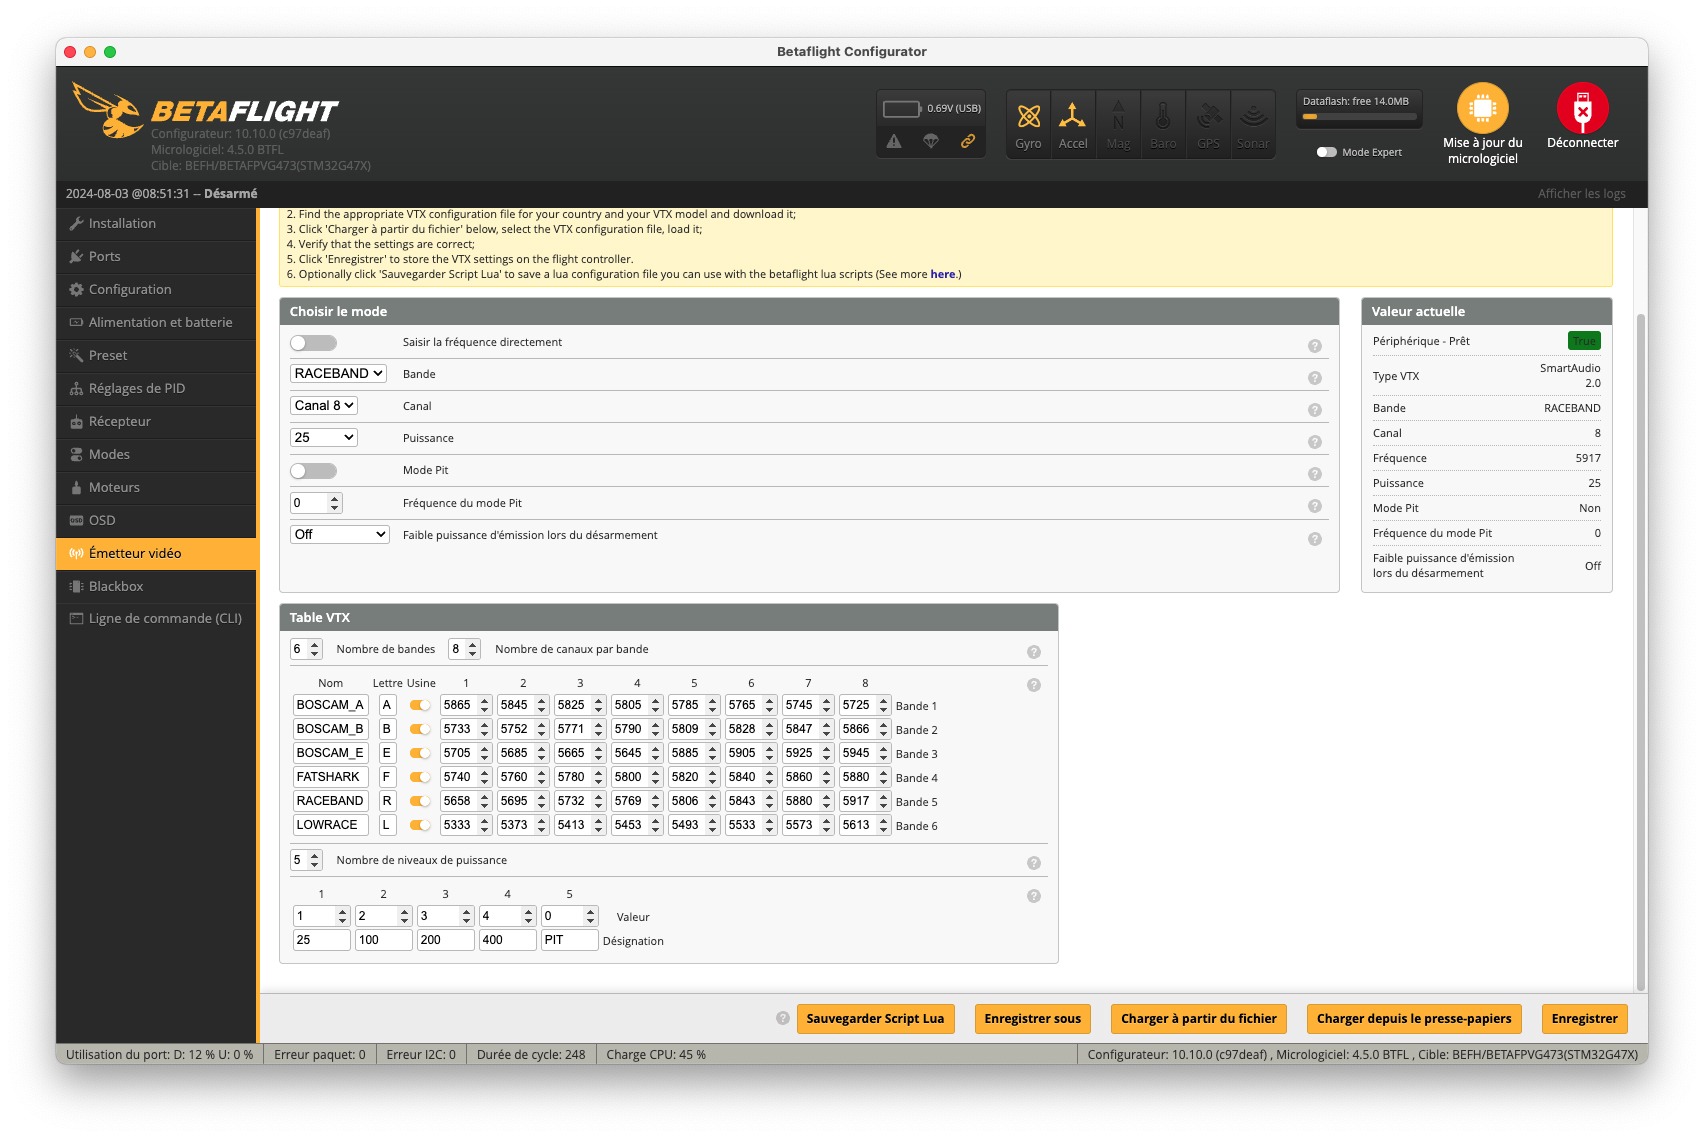
Task: Open help icon for Nombre de bandes
Action: [x=1034, y=652]
